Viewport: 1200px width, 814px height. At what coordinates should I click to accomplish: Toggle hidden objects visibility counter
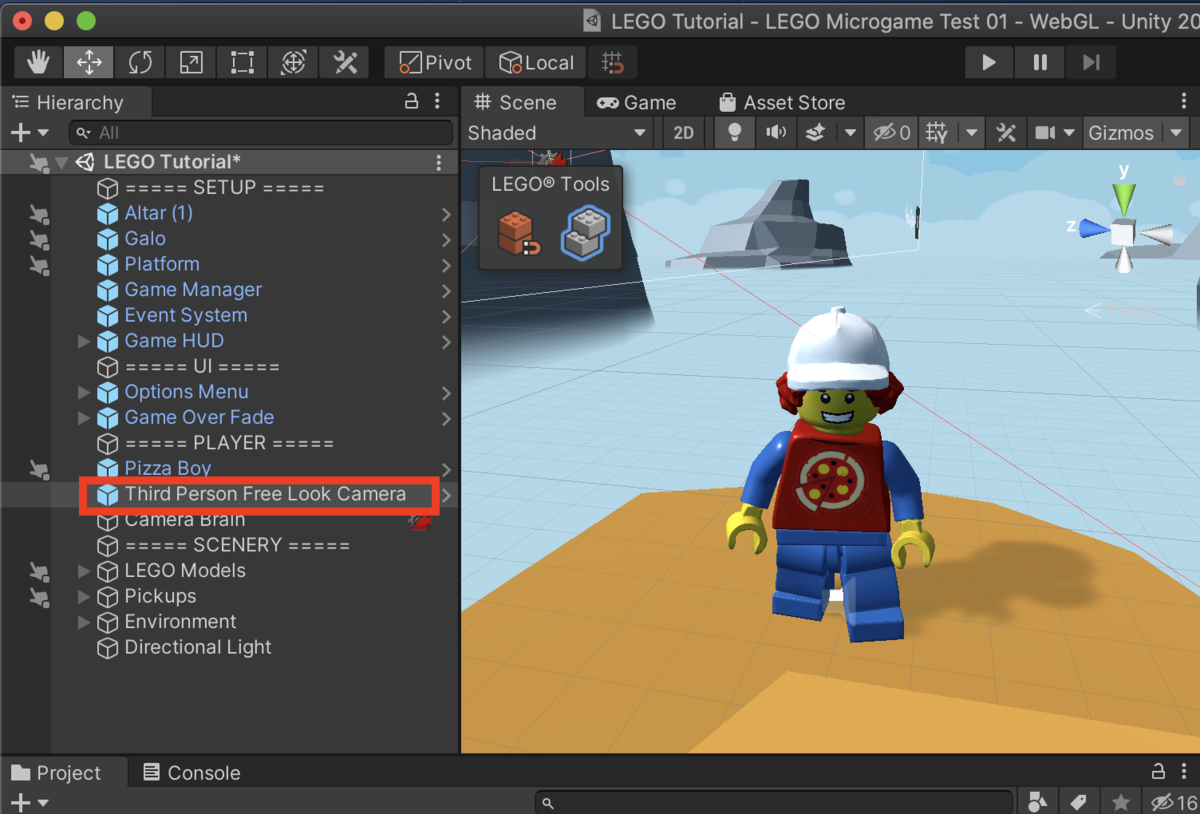coord(892,132)
